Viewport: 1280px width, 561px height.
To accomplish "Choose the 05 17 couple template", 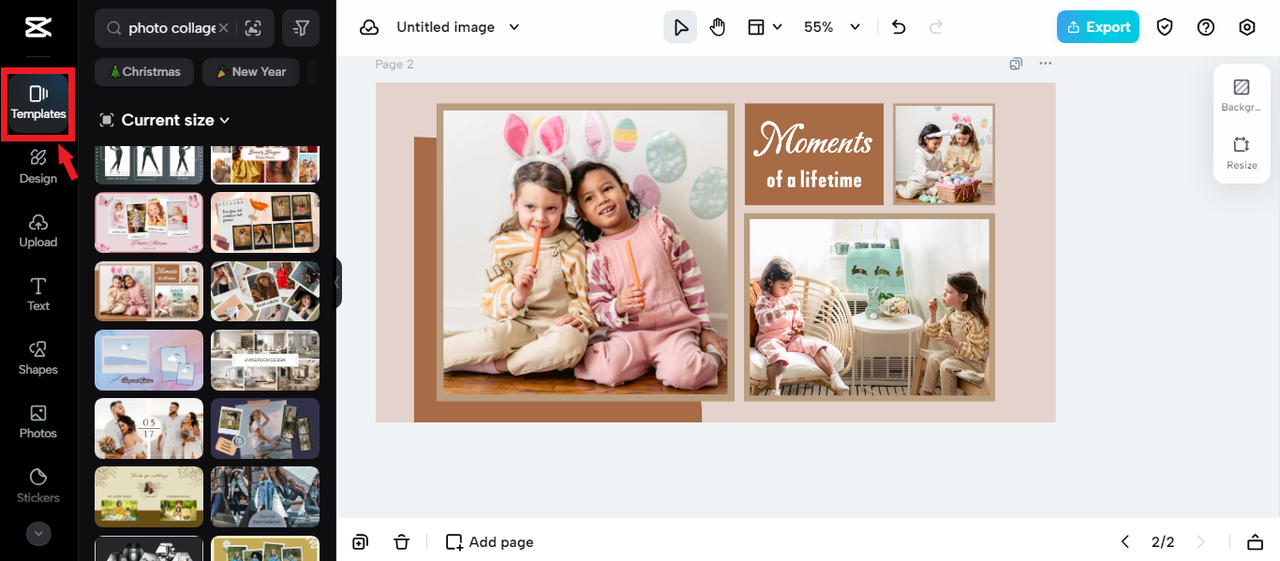I will tap(149, 428).
